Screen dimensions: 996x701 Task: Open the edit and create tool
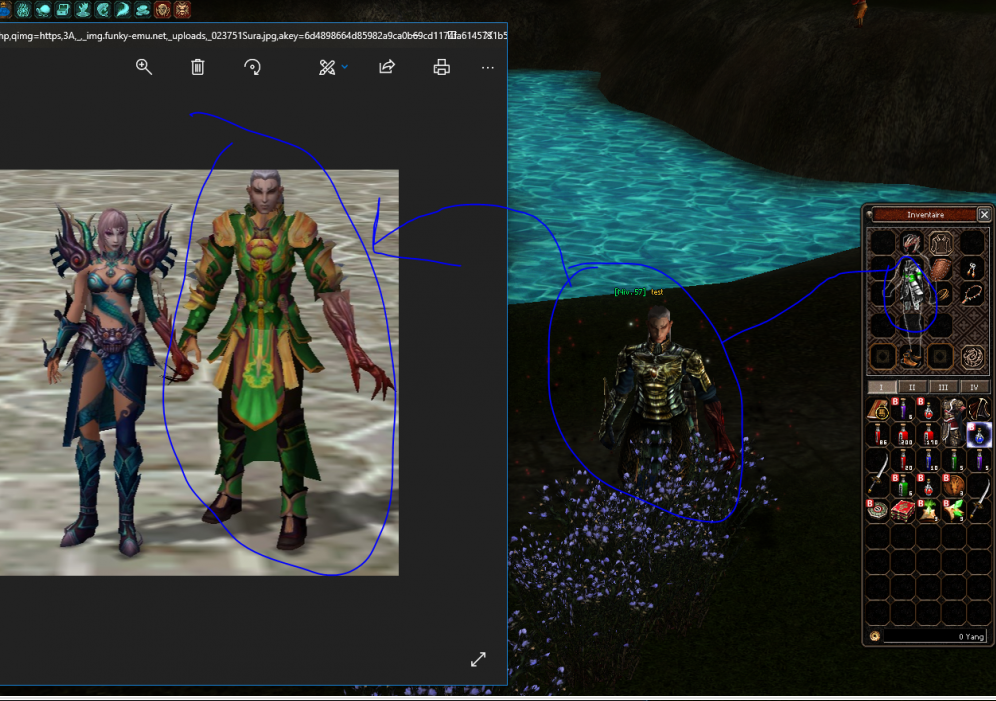point(326,67)
